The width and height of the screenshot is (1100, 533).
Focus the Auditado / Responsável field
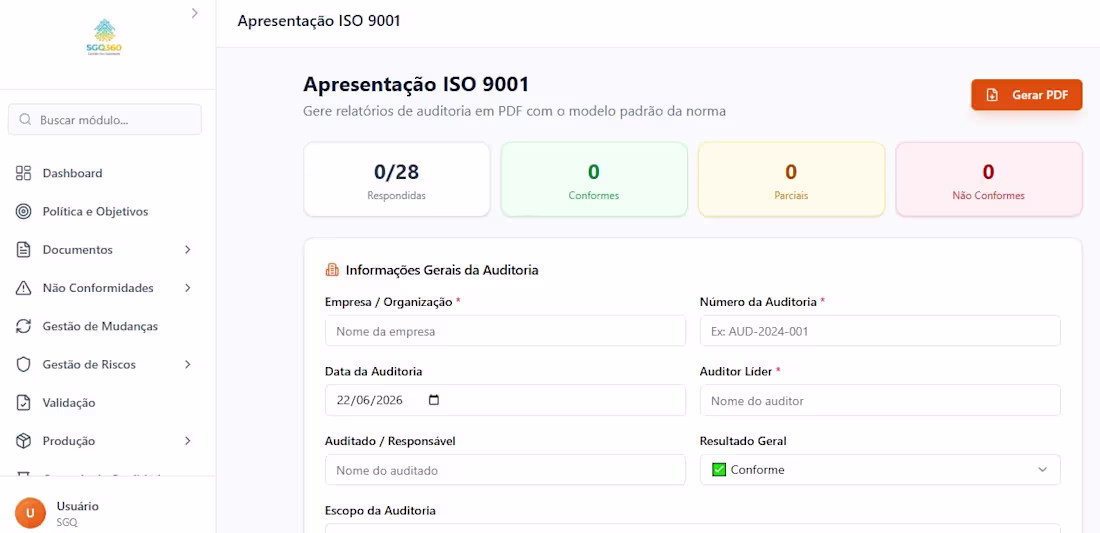(x=505, y=470)
